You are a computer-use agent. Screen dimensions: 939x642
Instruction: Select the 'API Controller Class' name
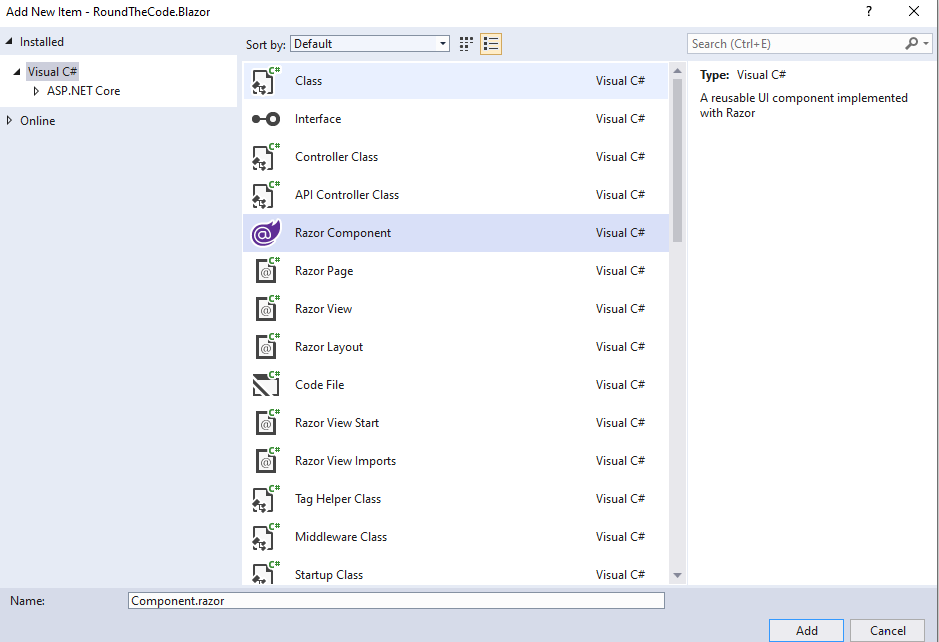coord(347,195)
